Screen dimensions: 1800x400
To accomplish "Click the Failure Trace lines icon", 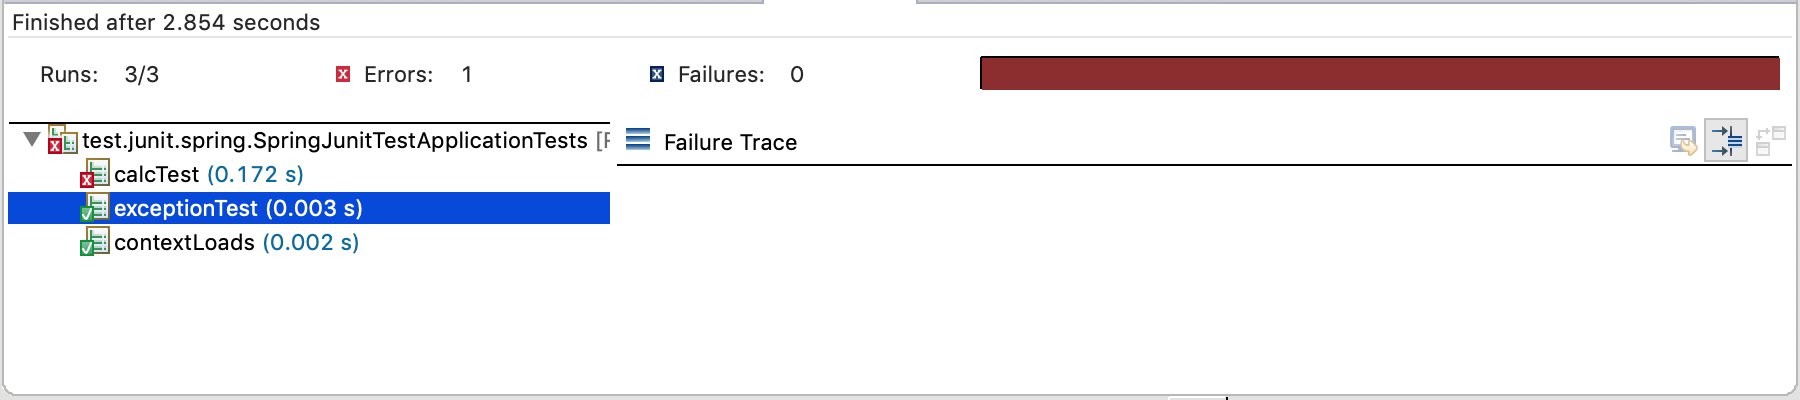I will pos(638,140).
